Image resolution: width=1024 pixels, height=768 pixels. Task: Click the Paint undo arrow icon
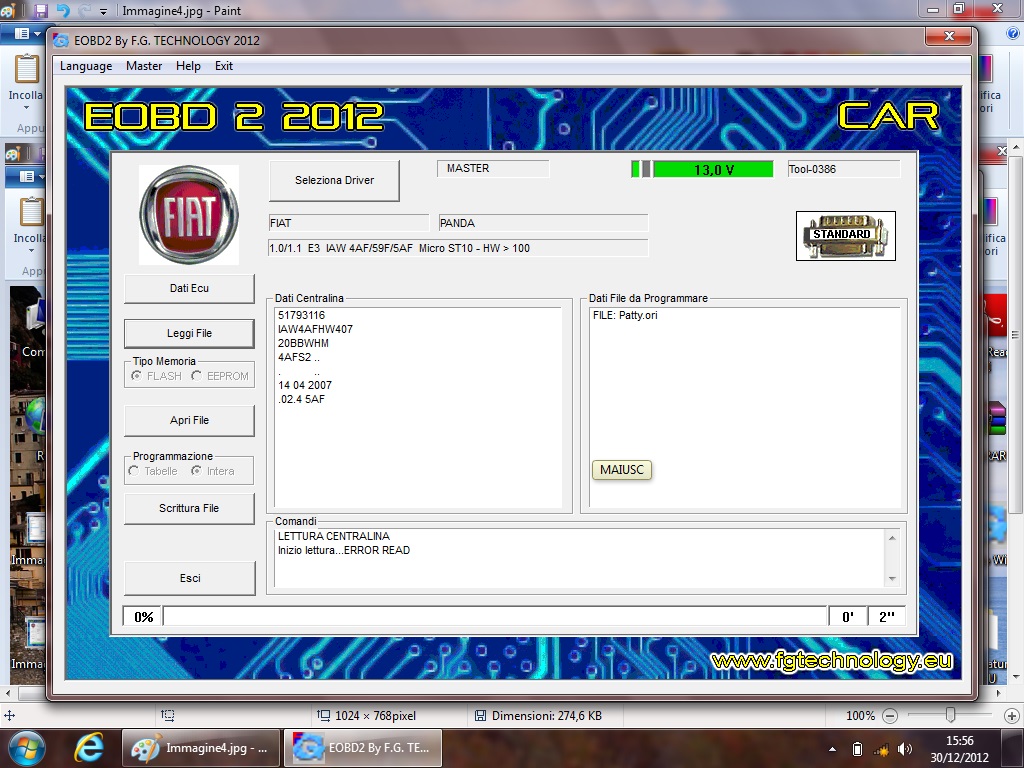point(63,10)
